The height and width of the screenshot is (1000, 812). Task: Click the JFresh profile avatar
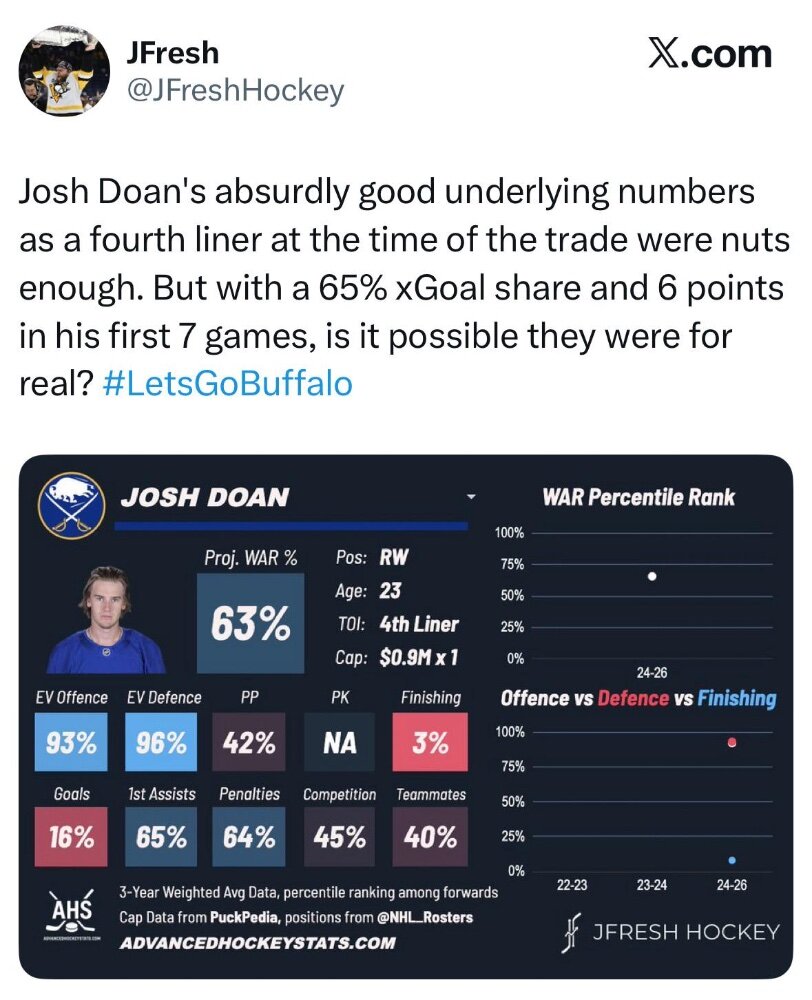coord(65,71)
